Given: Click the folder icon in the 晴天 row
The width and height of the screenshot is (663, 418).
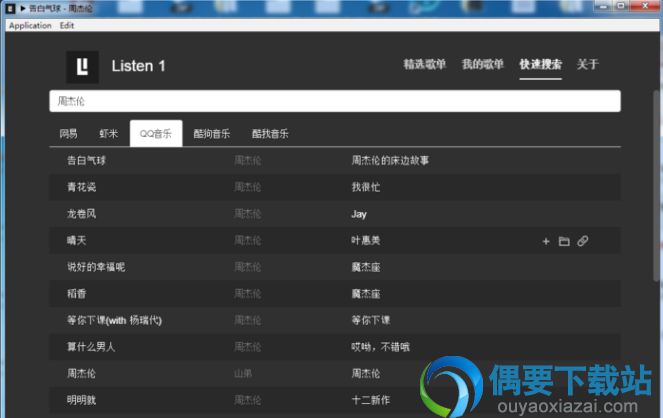Looking at the screenshot, I should (x=564, y=241).
